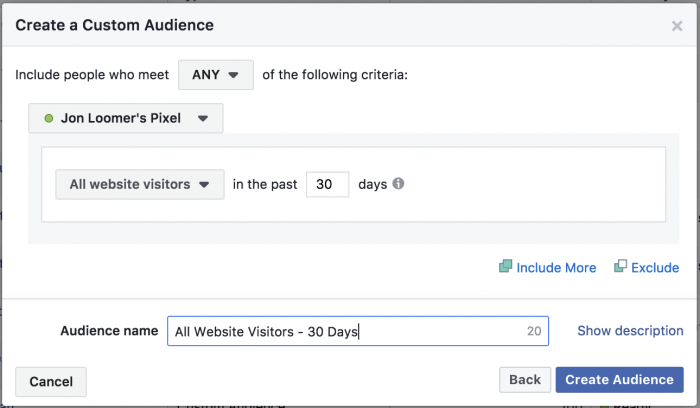700x408 pixels.
Task: Show the audience description field
Action: 630,331
